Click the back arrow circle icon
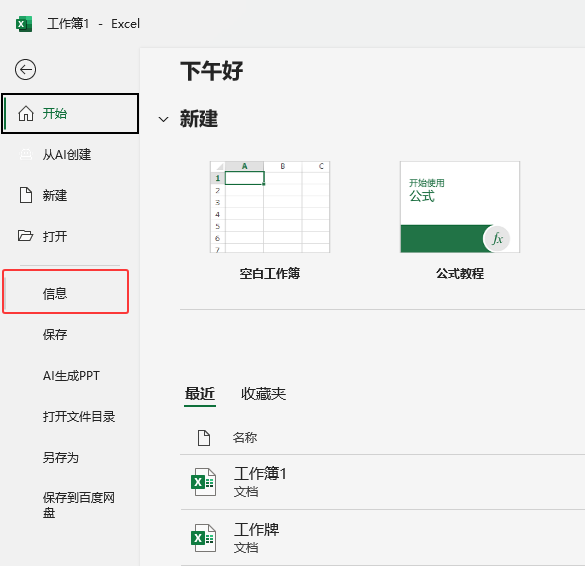The height and width of the screenshot is (566, 585). pyautogui.click(x=25, y=70)
